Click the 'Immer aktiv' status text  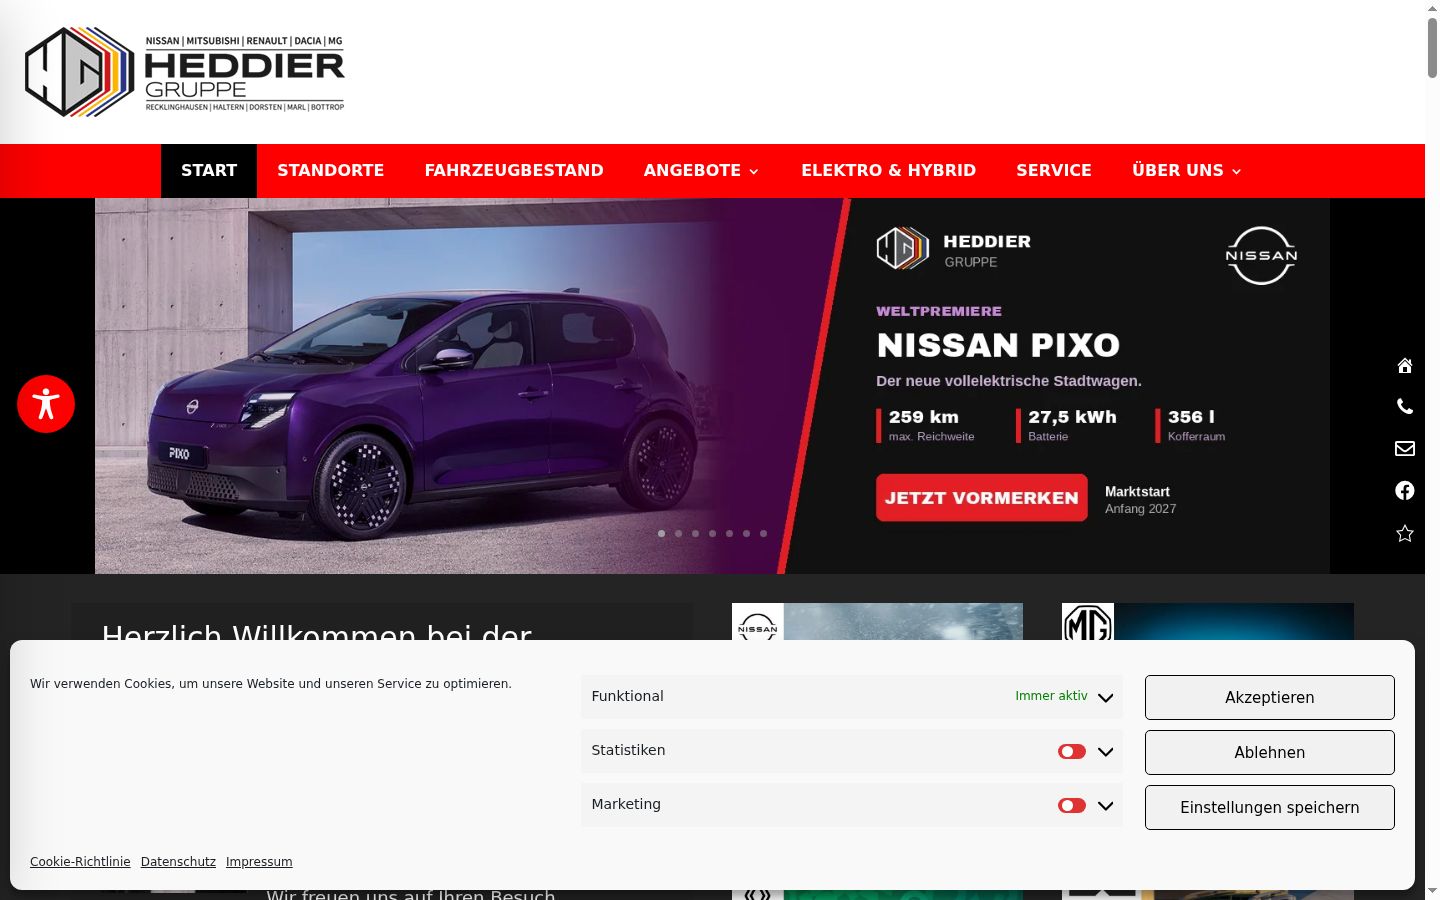(1051, 696)
